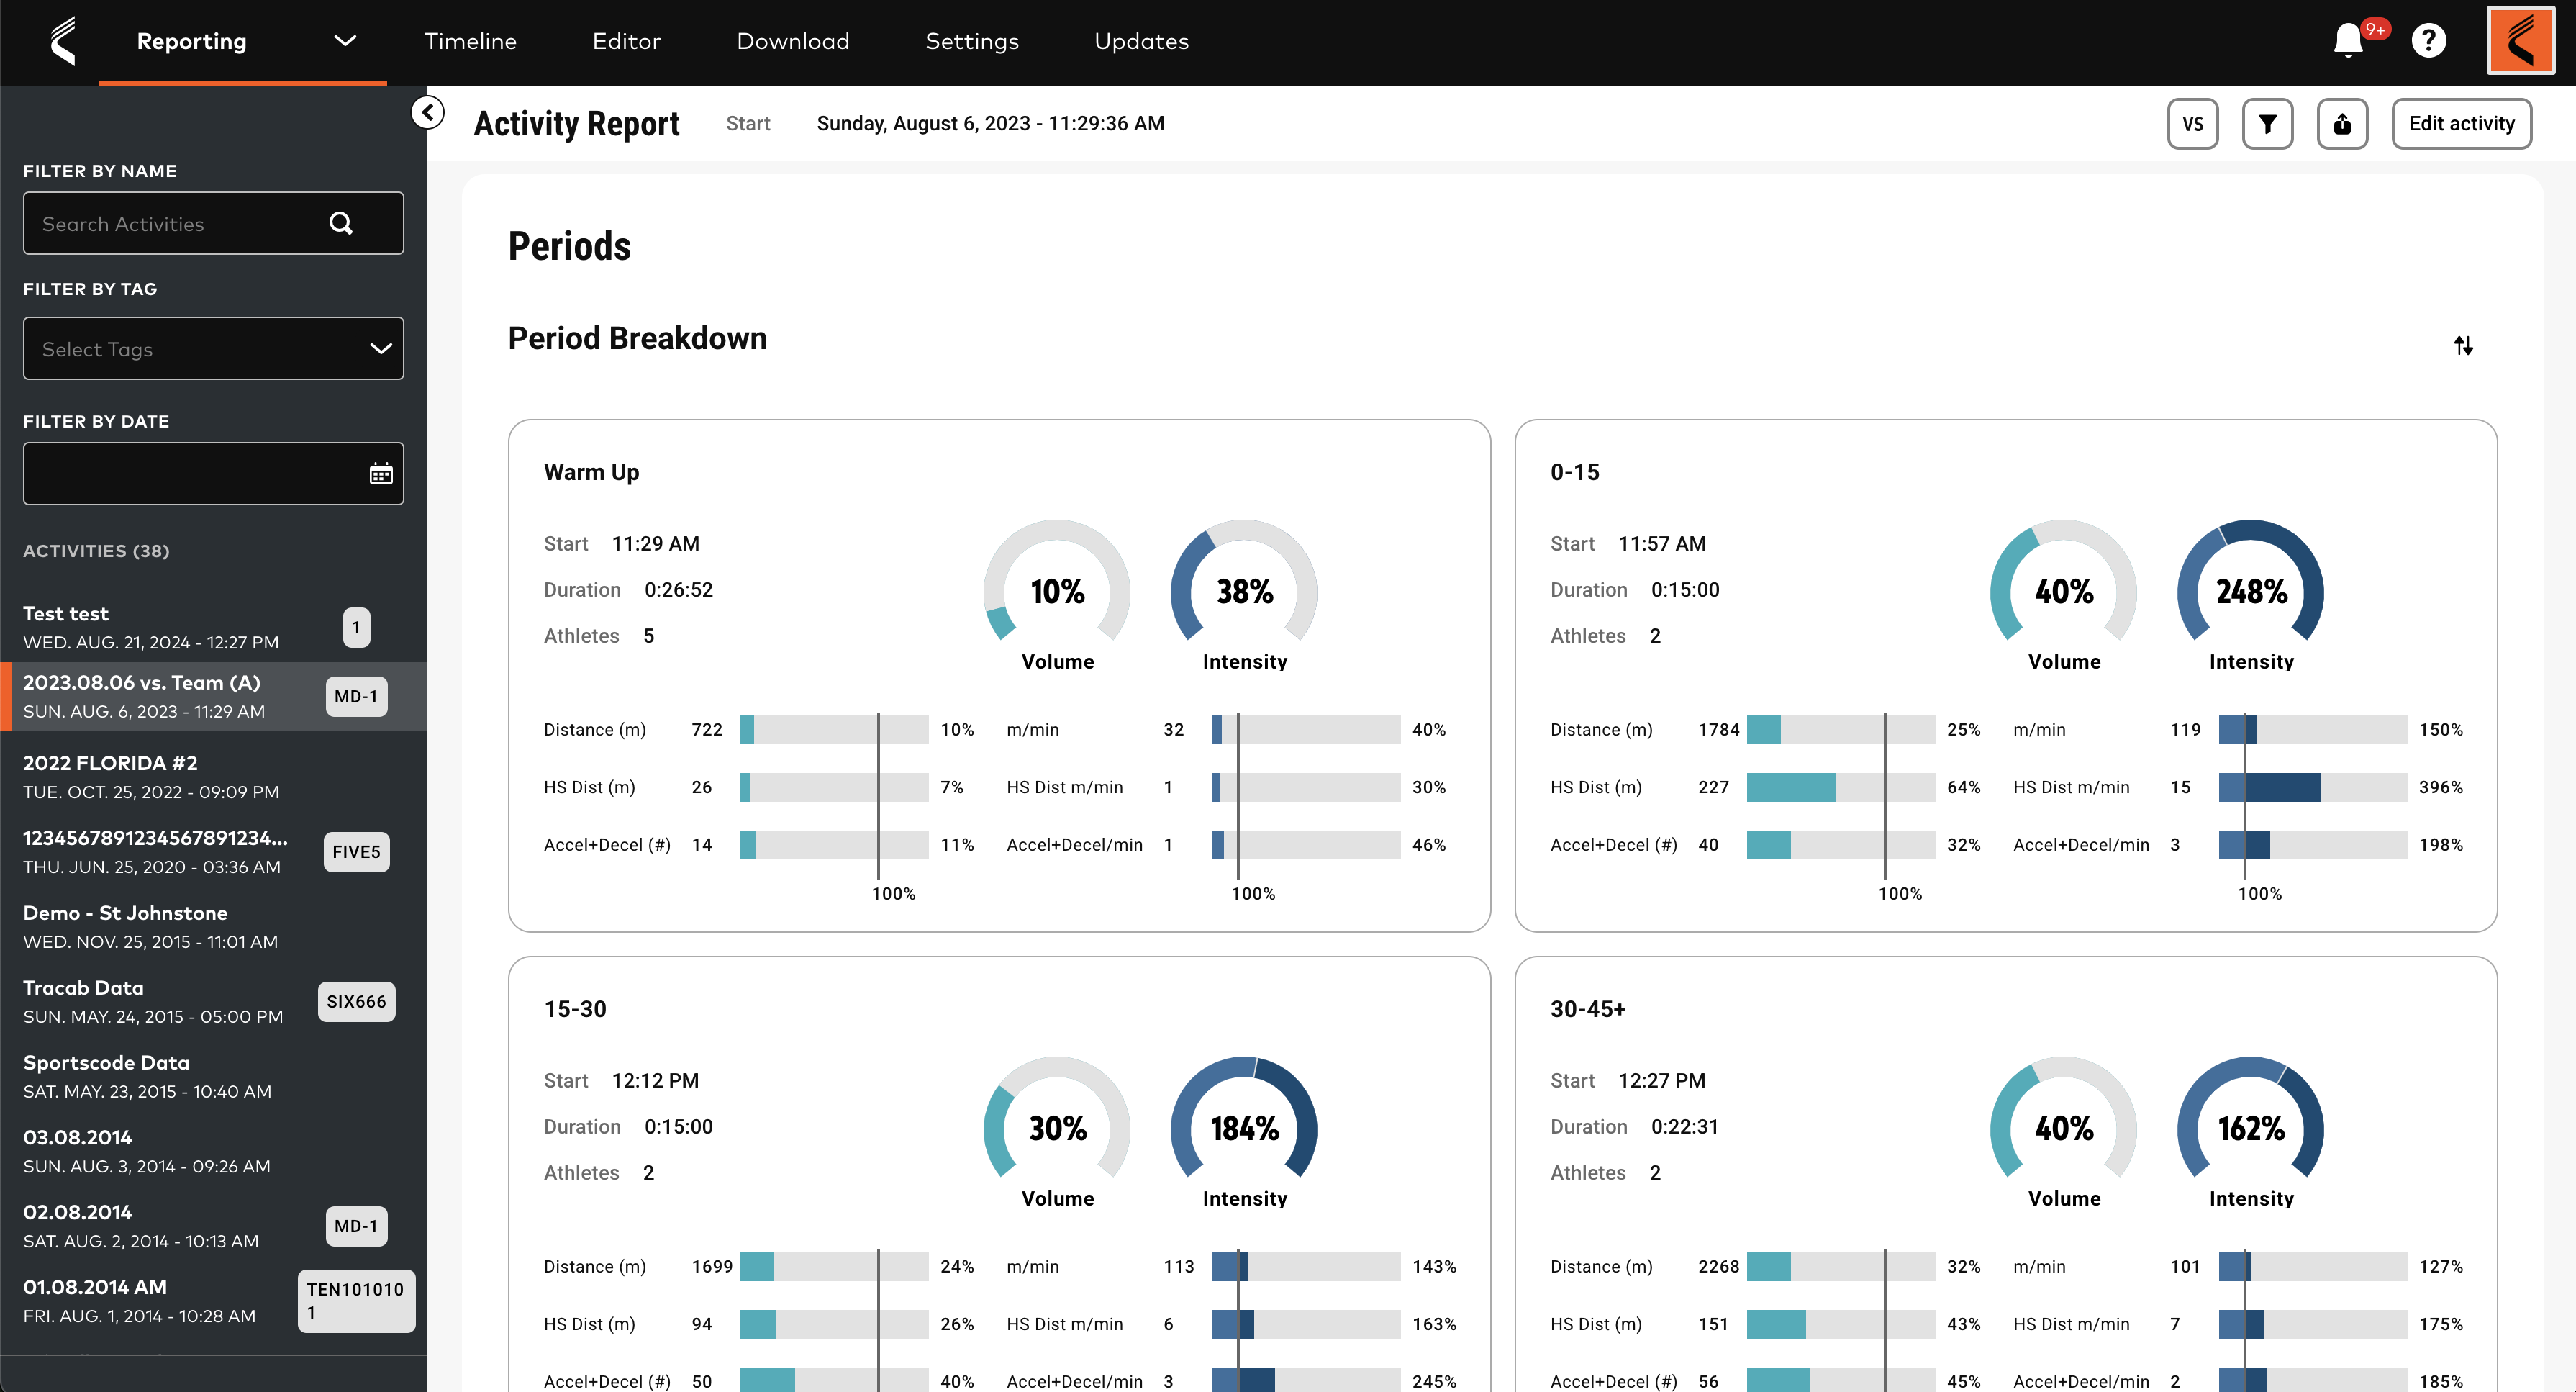Select the Test test activity
2576x1392 pixels.
tap(213, 627)
